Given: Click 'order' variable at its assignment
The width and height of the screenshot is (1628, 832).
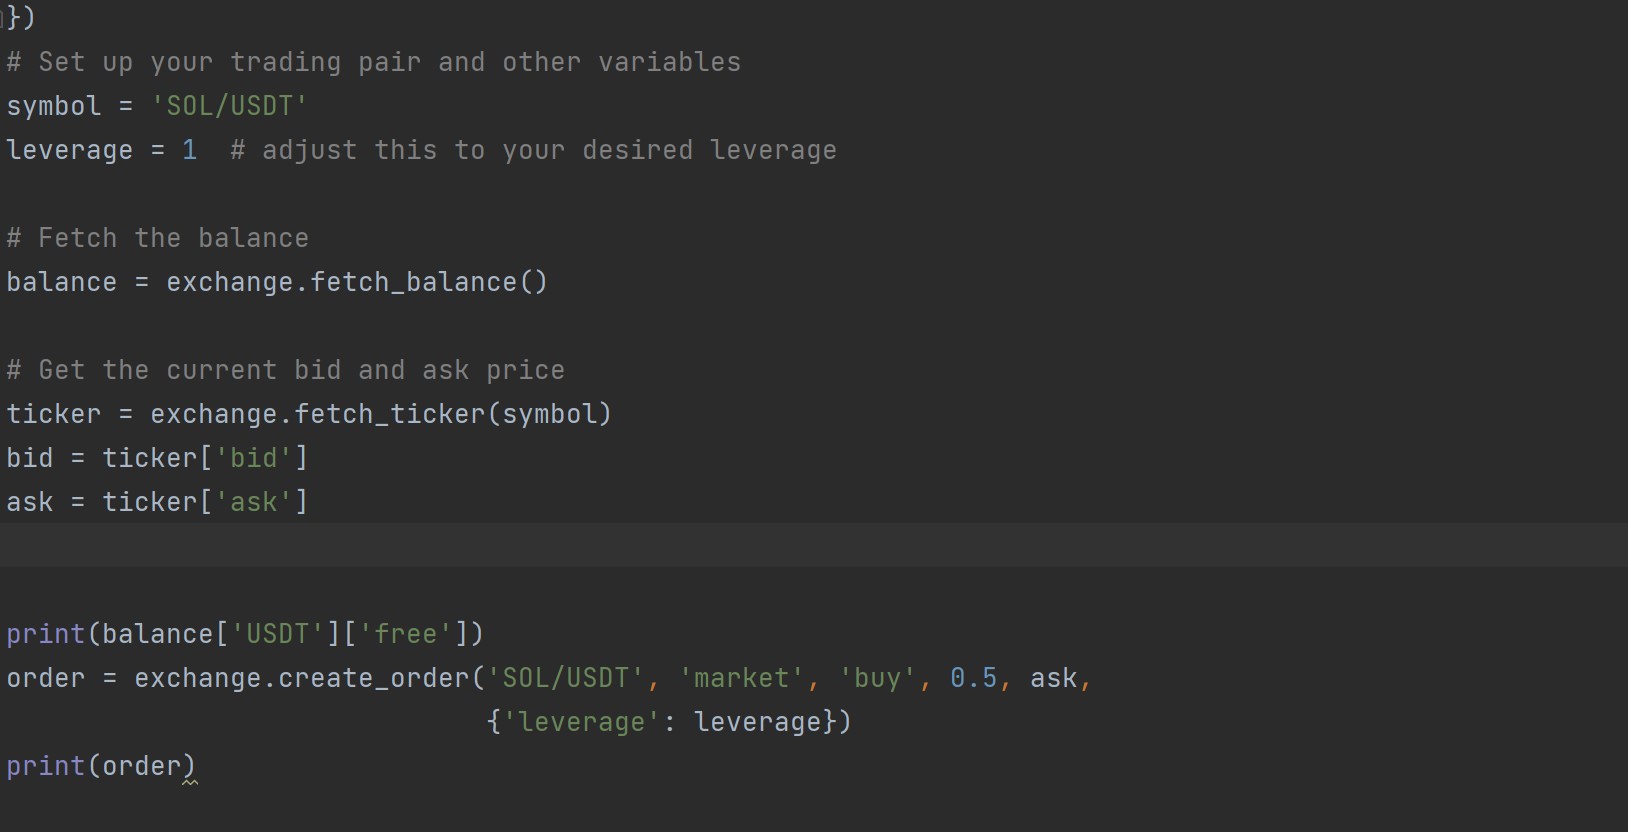Looking at the screenshot, I should pyautogui.click(x=46, y=678).
